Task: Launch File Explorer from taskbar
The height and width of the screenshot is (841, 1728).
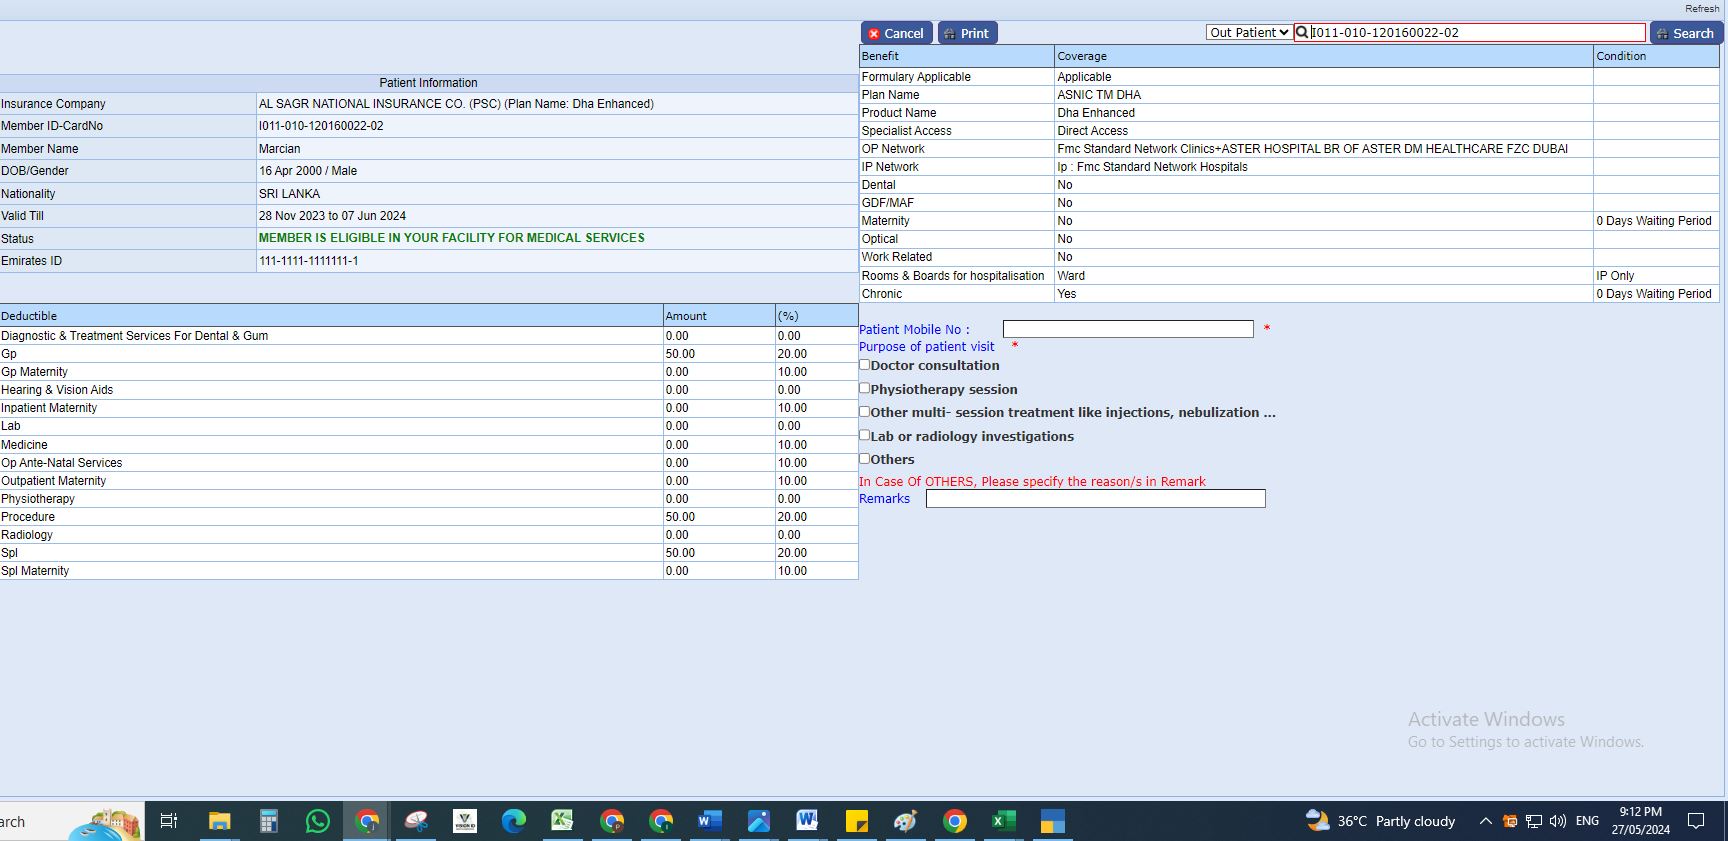Action: (x=219, y=821)
